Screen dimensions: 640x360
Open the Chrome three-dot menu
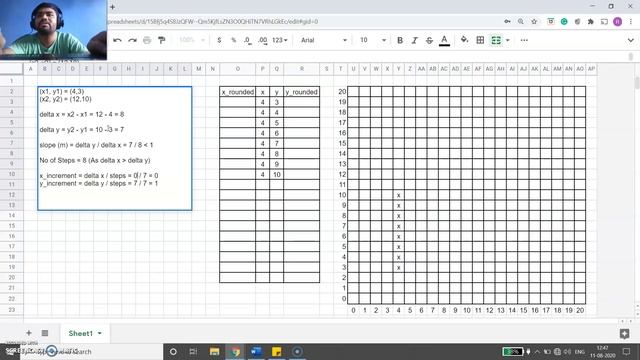[x=631, y=22]
